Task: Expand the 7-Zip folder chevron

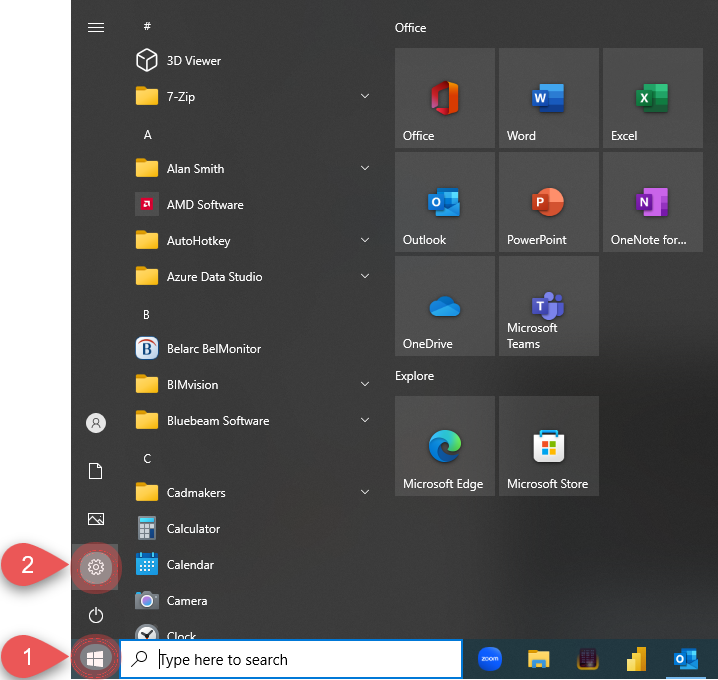Action: click(x=365, y=96)
